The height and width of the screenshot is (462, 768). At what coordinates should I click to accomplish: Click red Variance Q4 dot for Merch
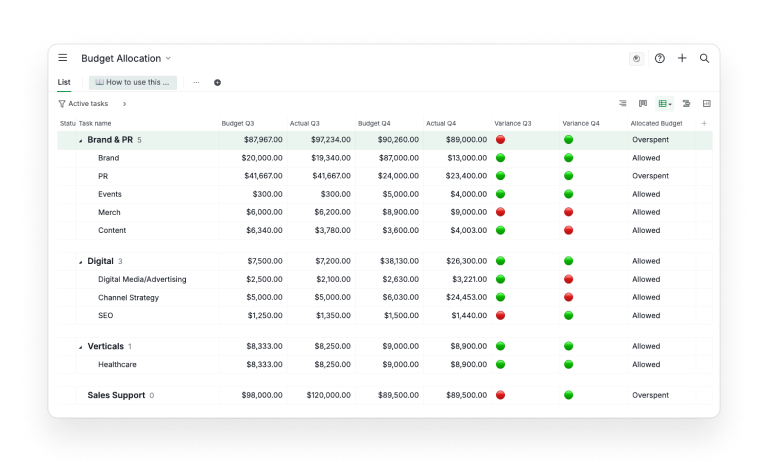(568, 212)
